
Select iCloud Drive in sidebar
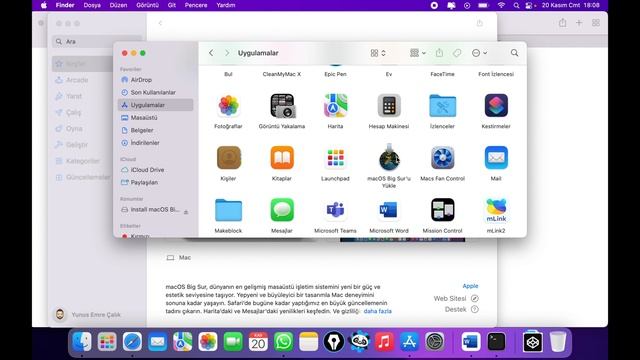pos(156,170)
